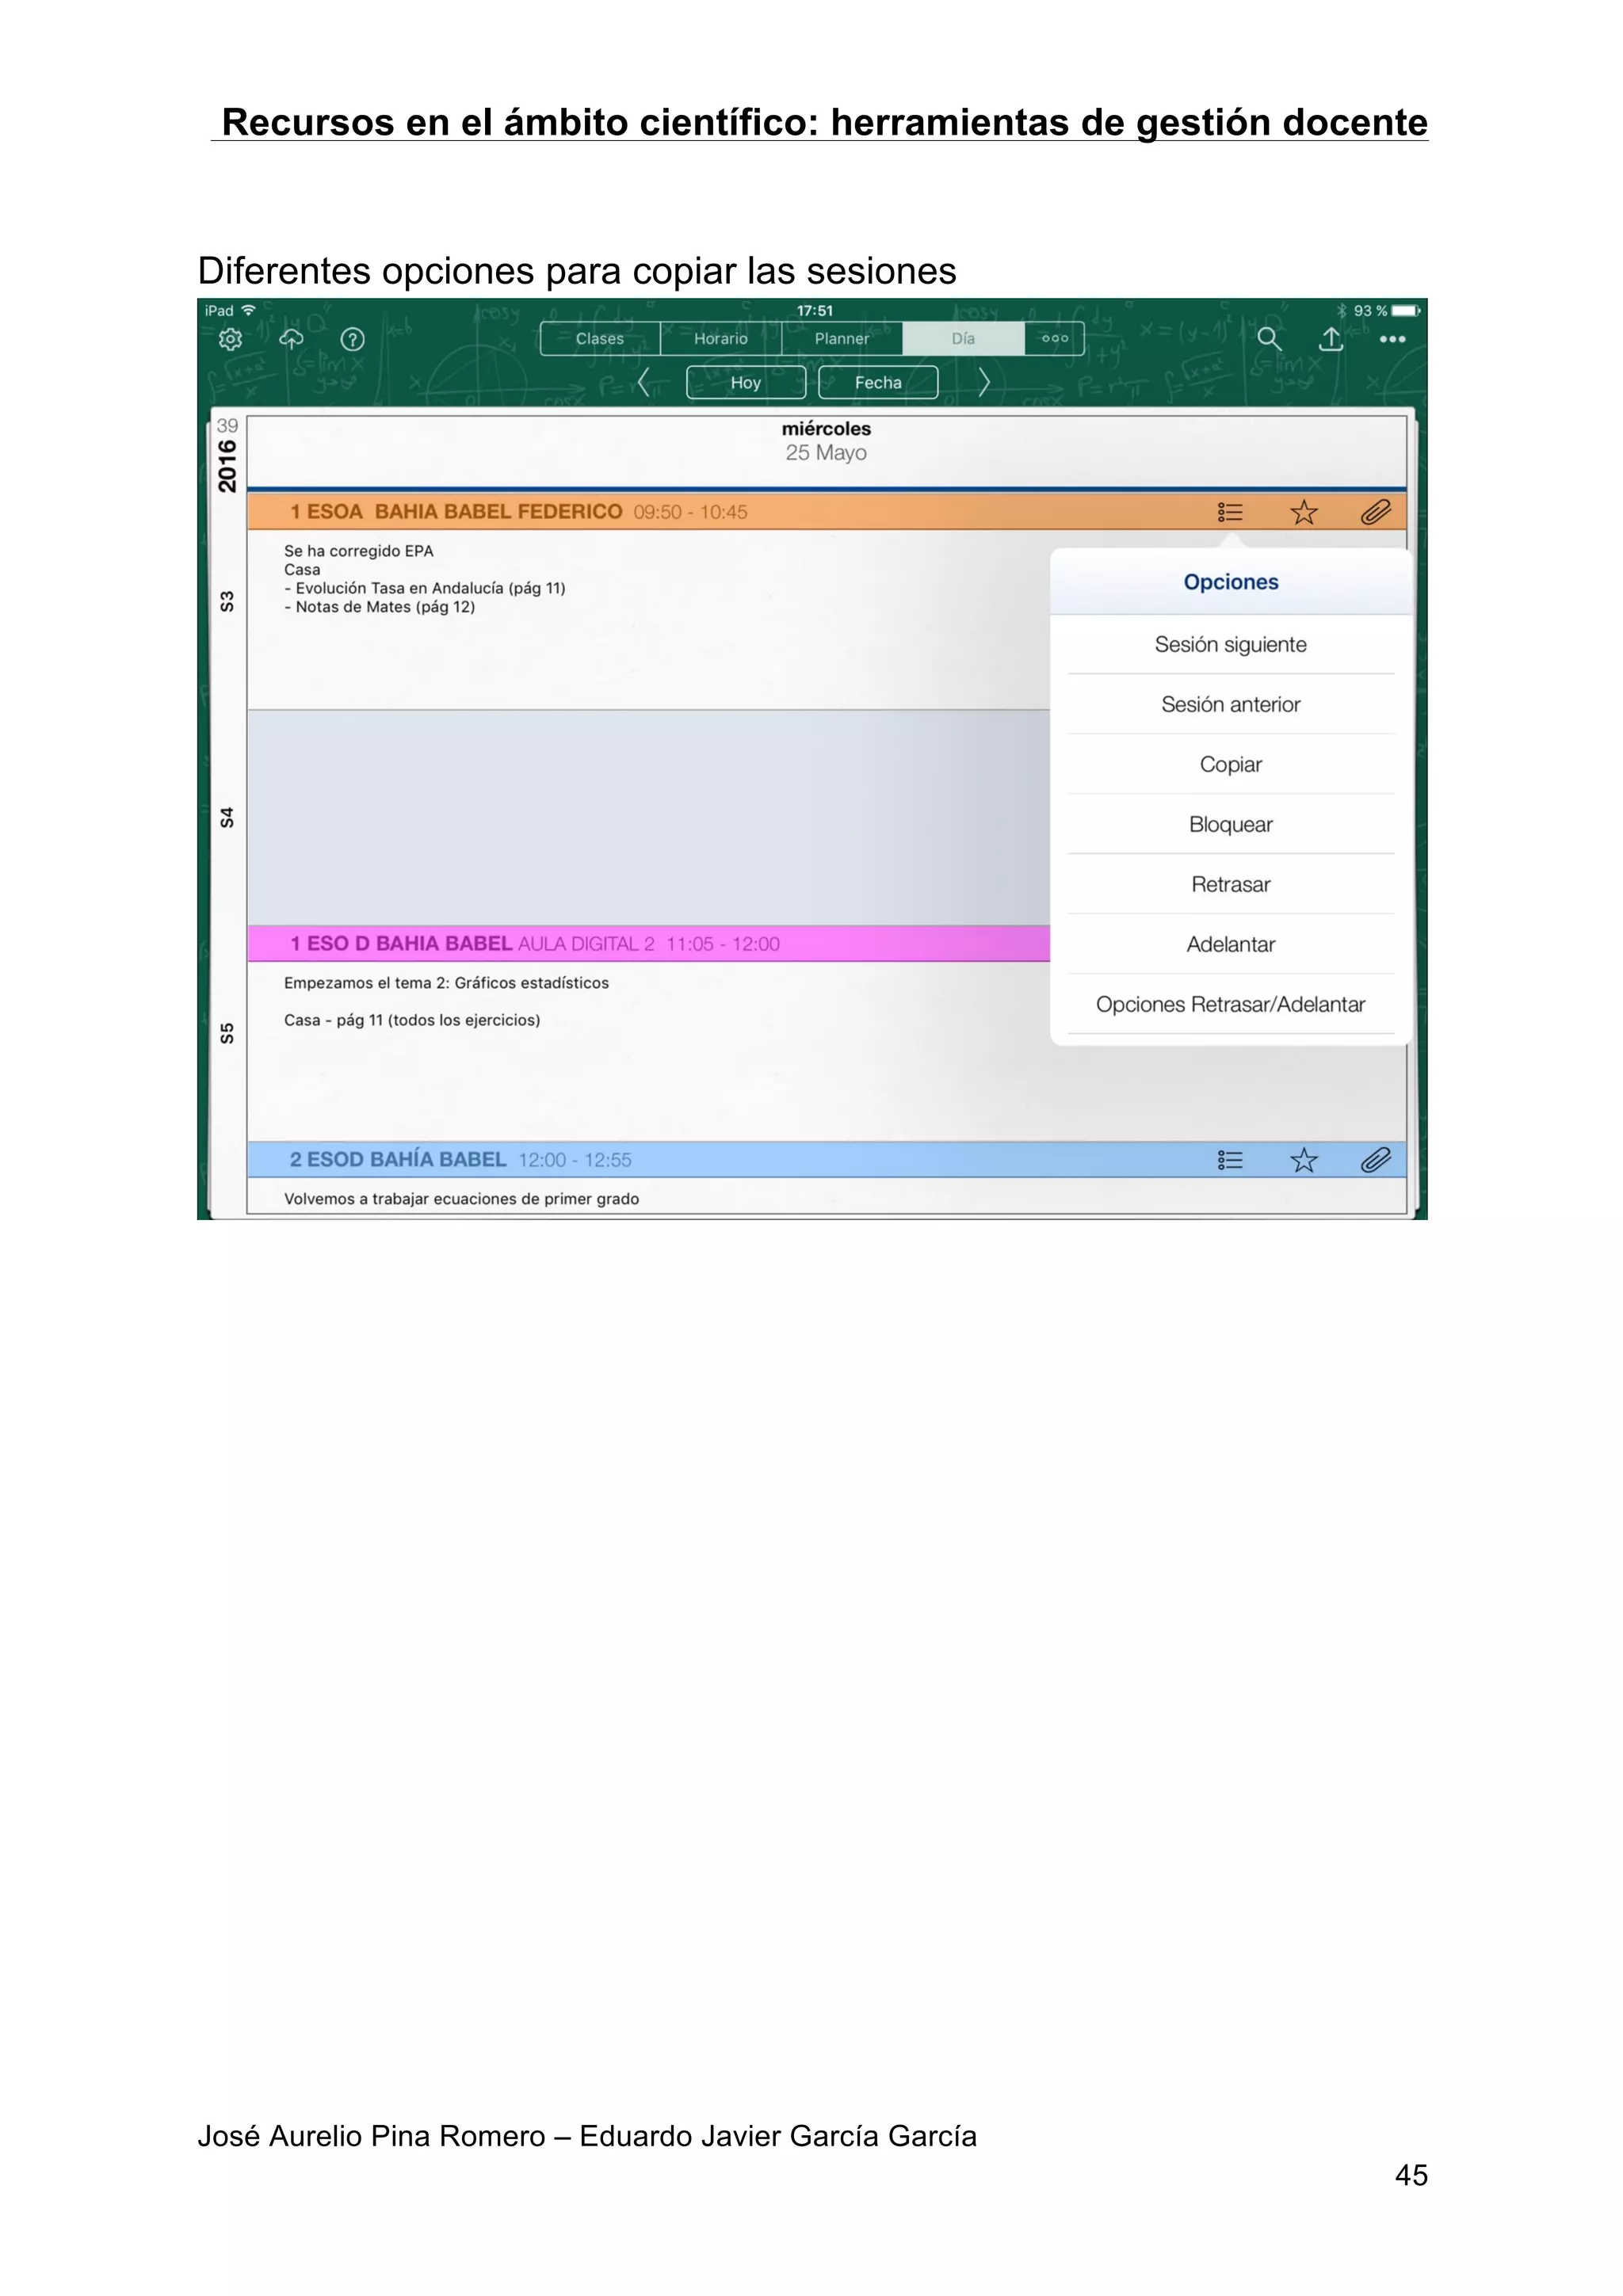Open the help question mark icon
This screenshot has height=2296, width=1623.
(x=352, y=339)
